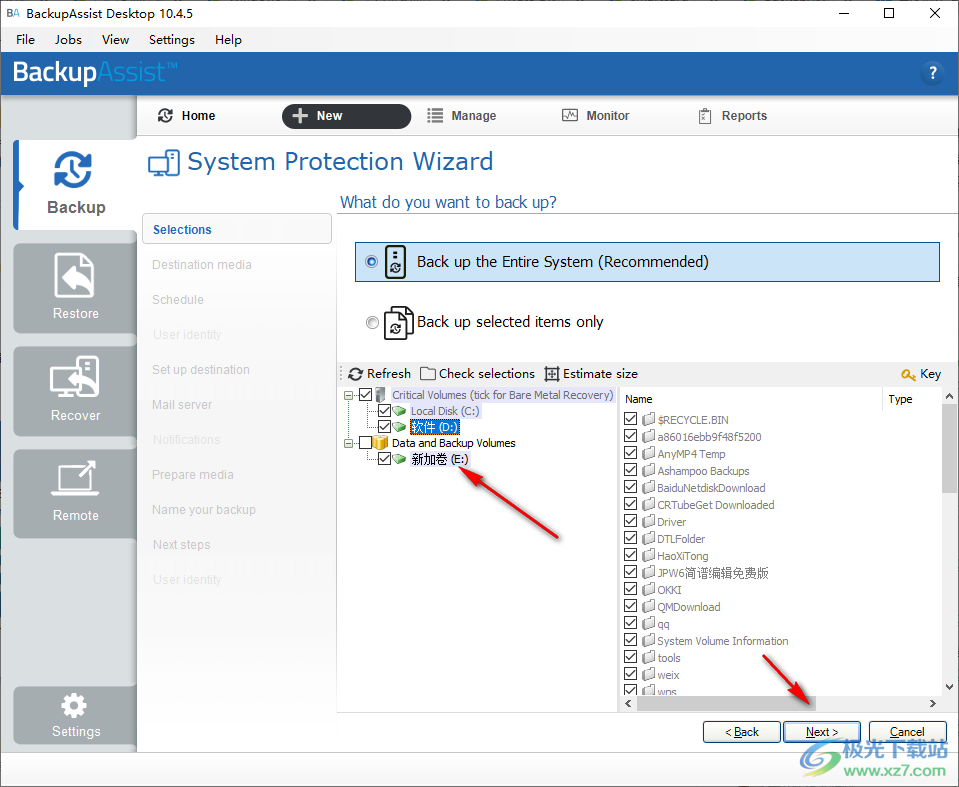Collapse Data and Backup Volumes node

pos(349,443)
